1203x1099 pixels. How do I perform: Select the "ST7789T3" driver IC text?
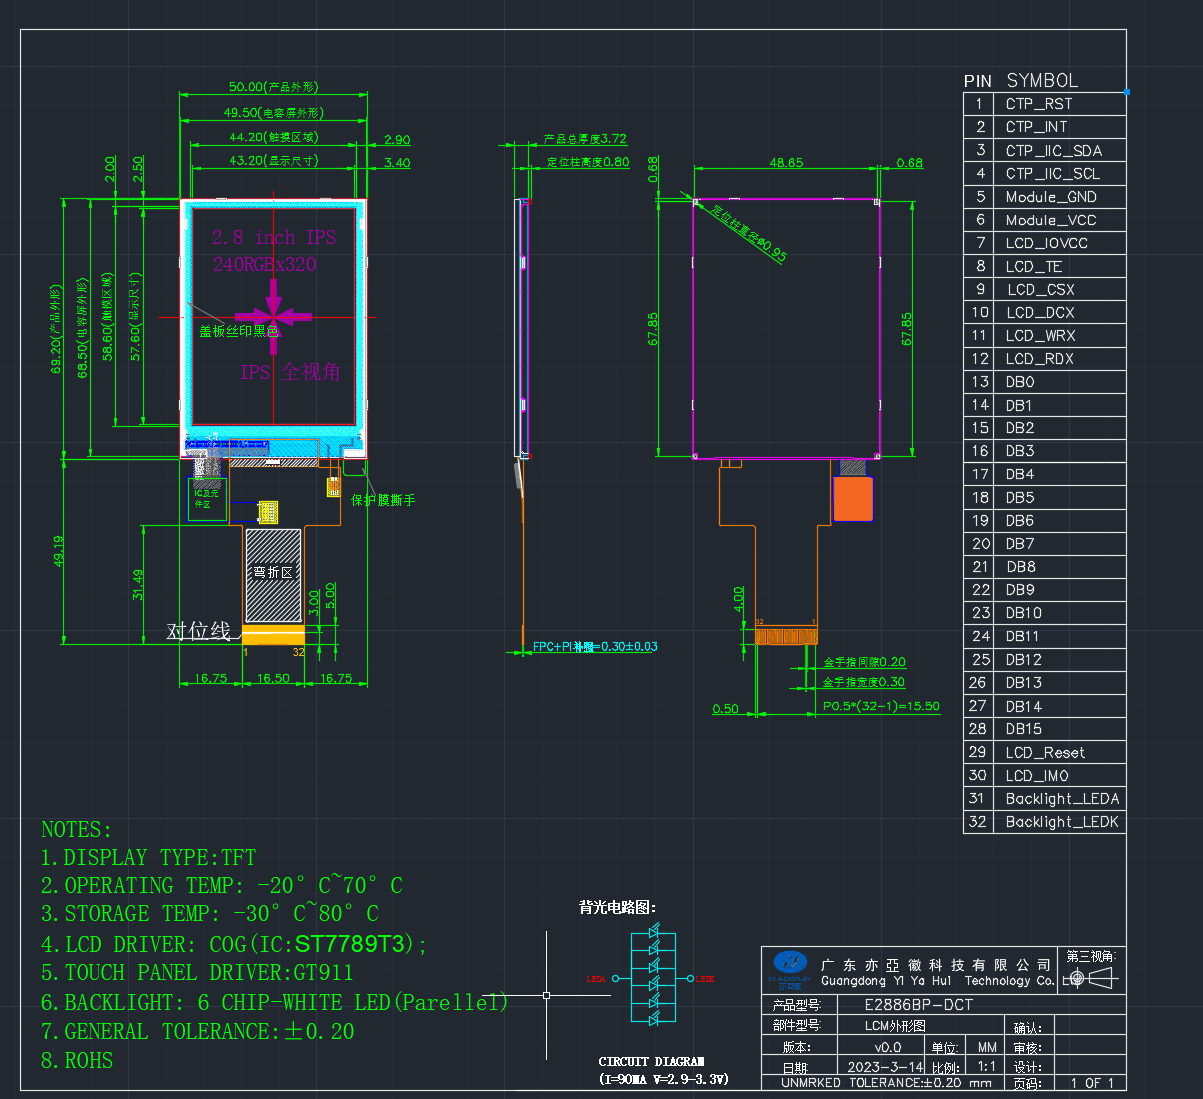(350, 945)
